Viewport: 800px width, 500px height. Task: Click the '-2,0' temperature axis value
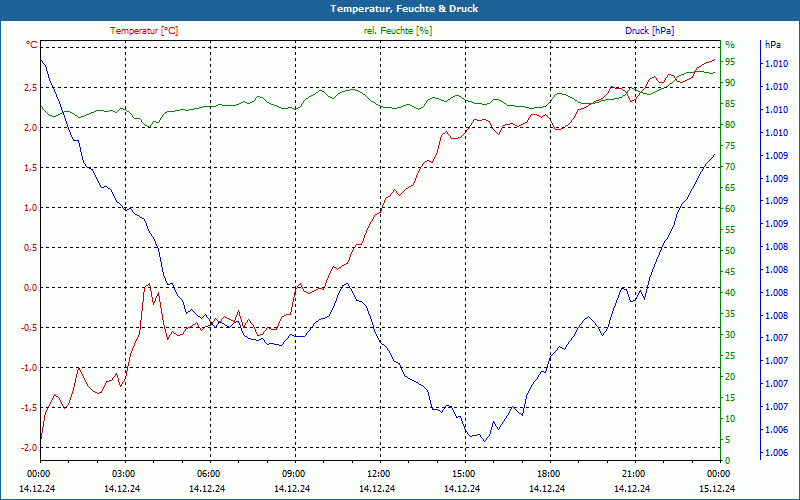coord(29,447)
